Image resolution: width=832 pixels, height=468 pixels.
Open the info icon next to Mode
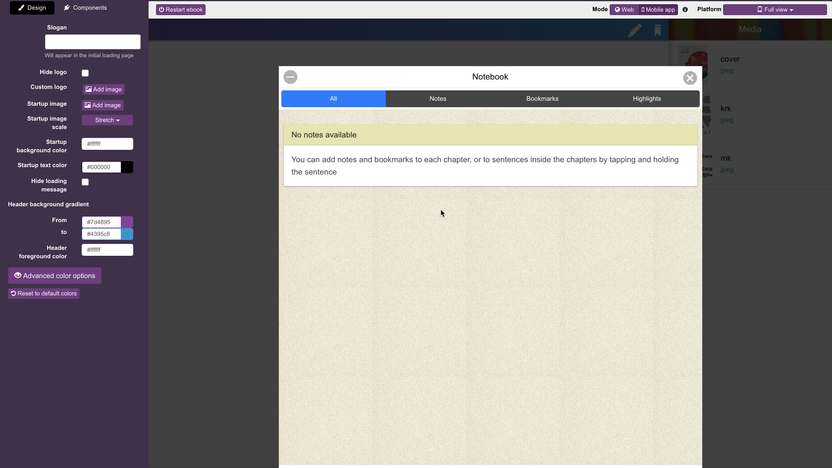685,10
